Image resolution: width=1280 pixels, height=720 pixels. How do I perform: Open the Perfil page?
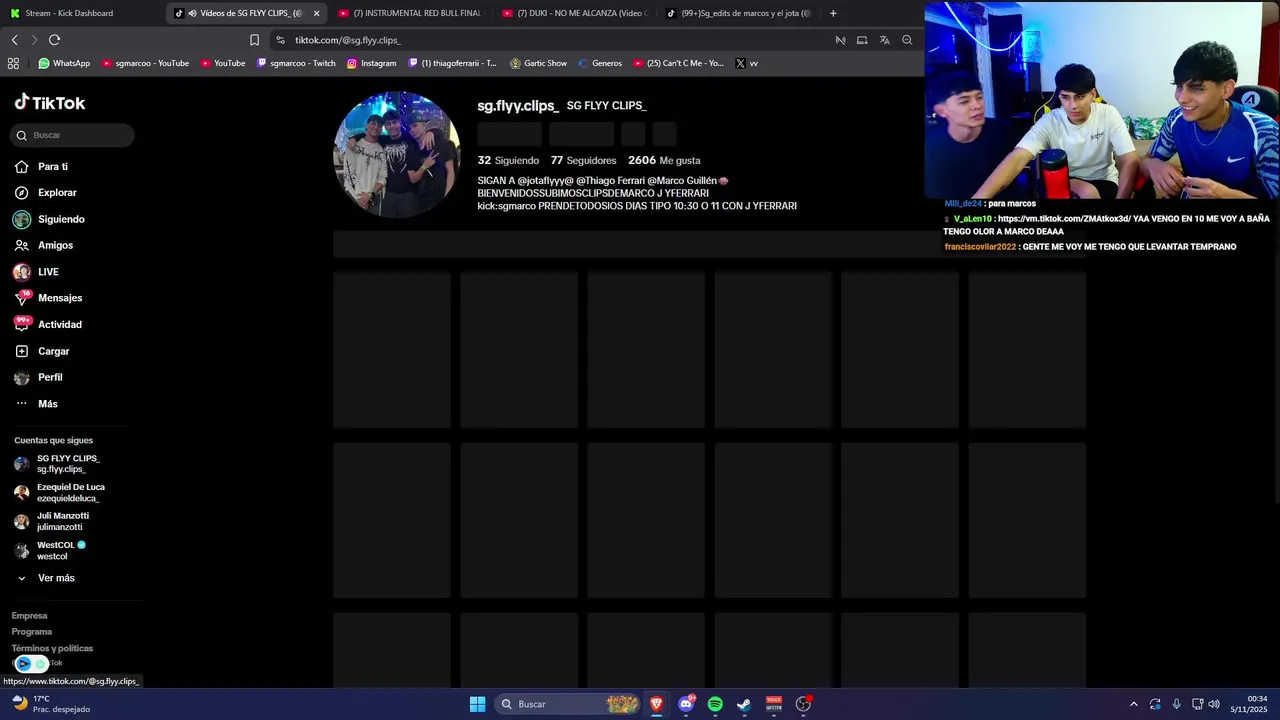pyautogui.click(x=50, y=377)
